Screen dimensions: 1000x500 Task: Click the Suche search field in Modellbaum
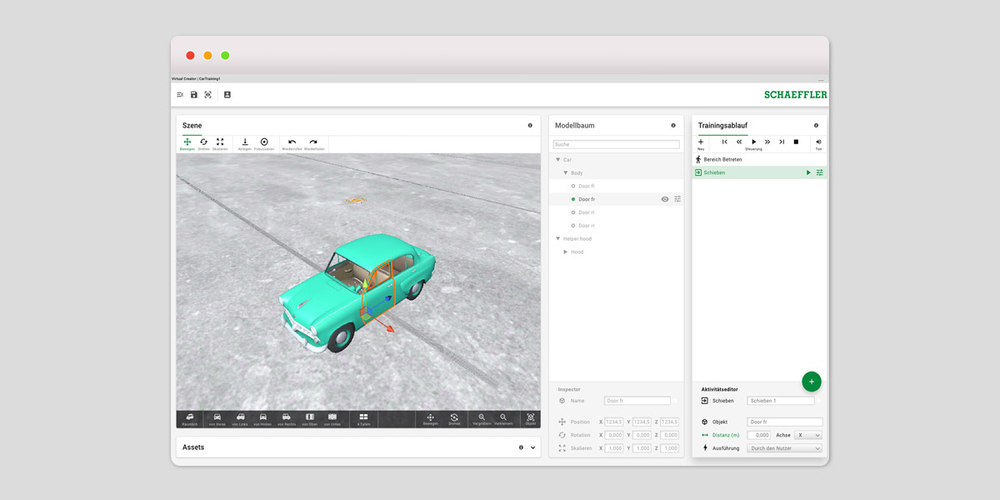point(616,145)
